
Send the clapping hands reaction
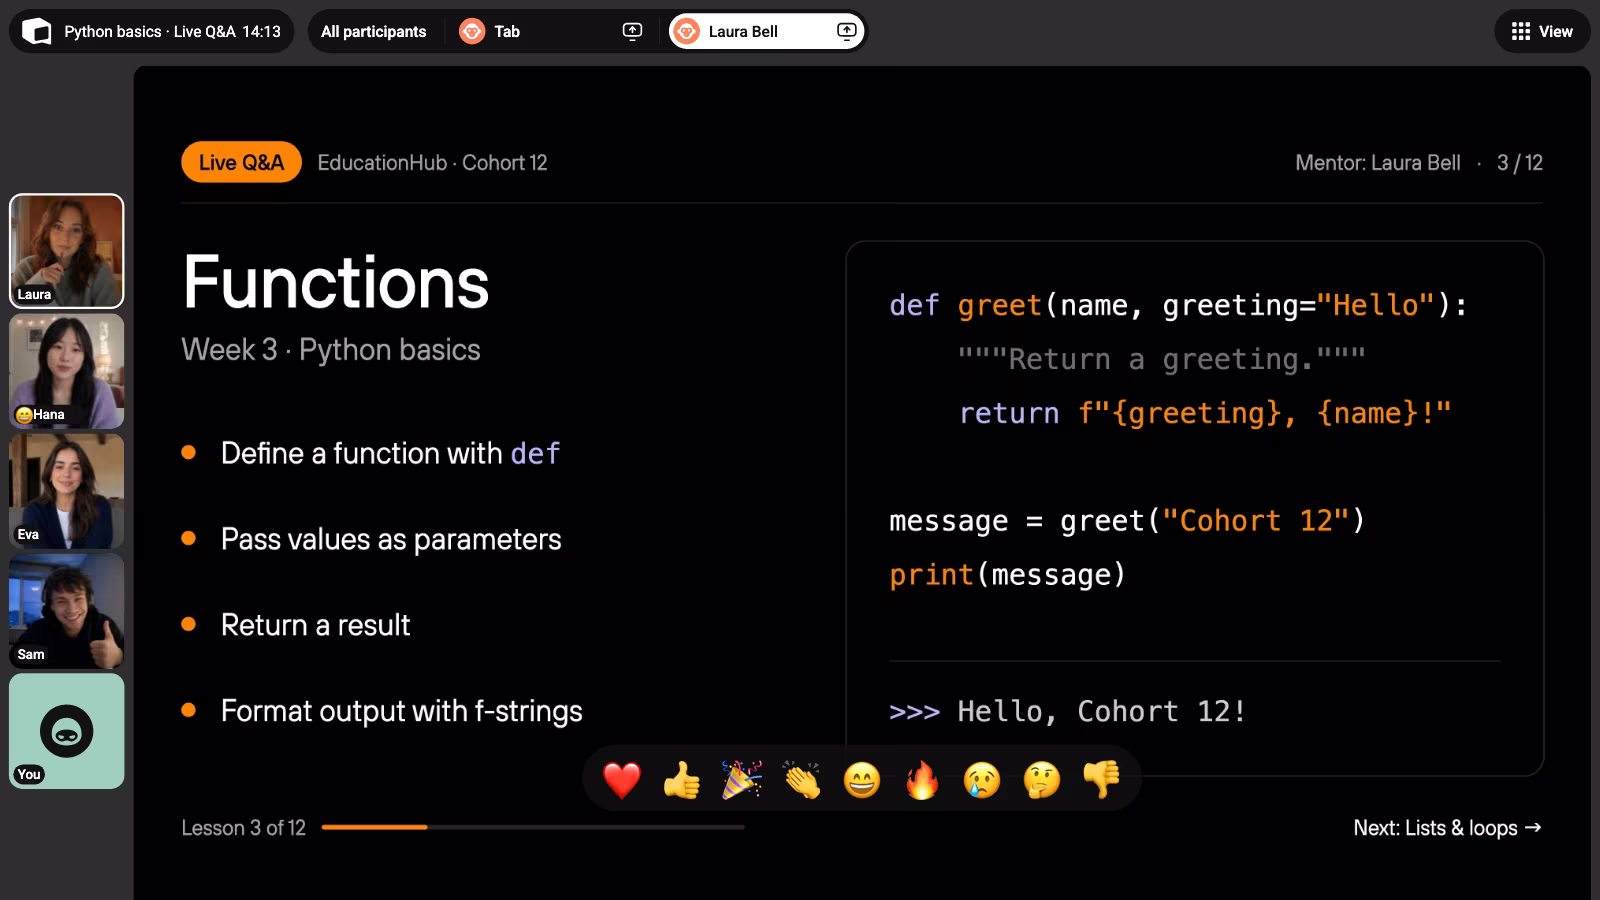click(x=802, y=779)
